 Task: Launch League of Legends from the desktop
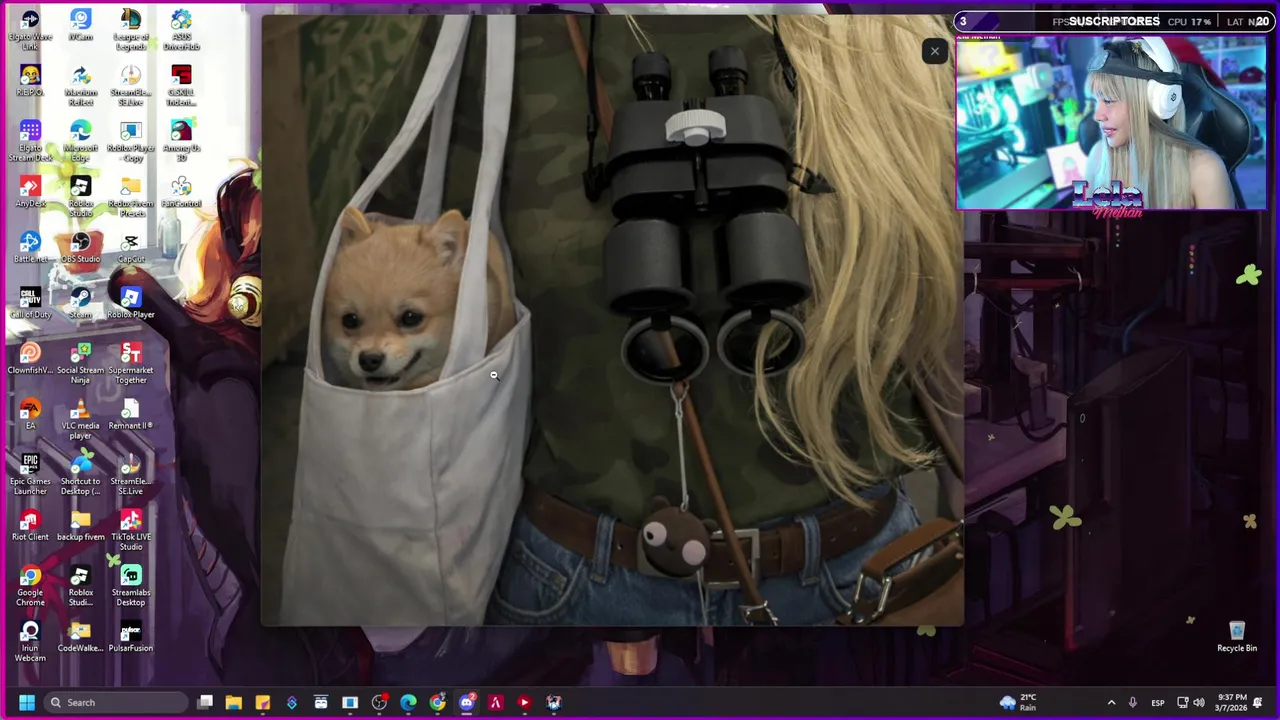[x=131, y=30]
